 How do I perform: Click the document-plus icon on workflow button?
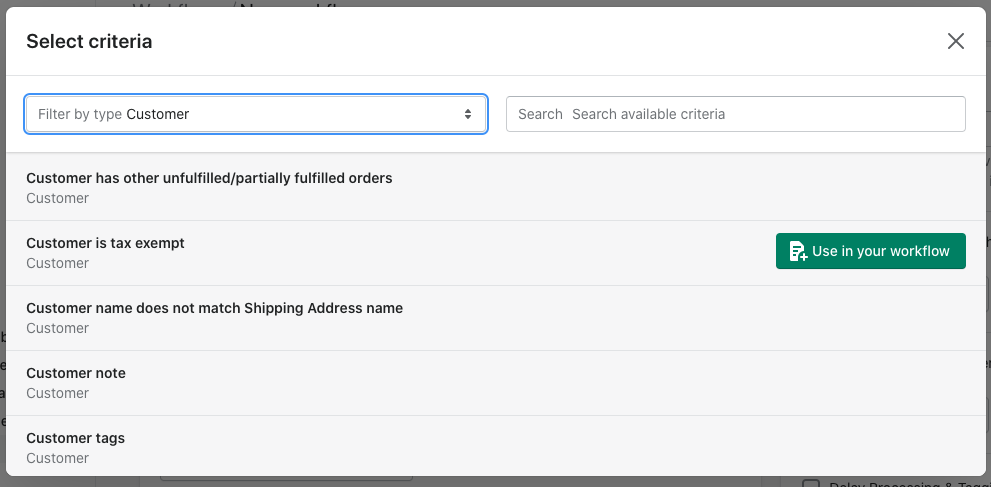(798, 251)
